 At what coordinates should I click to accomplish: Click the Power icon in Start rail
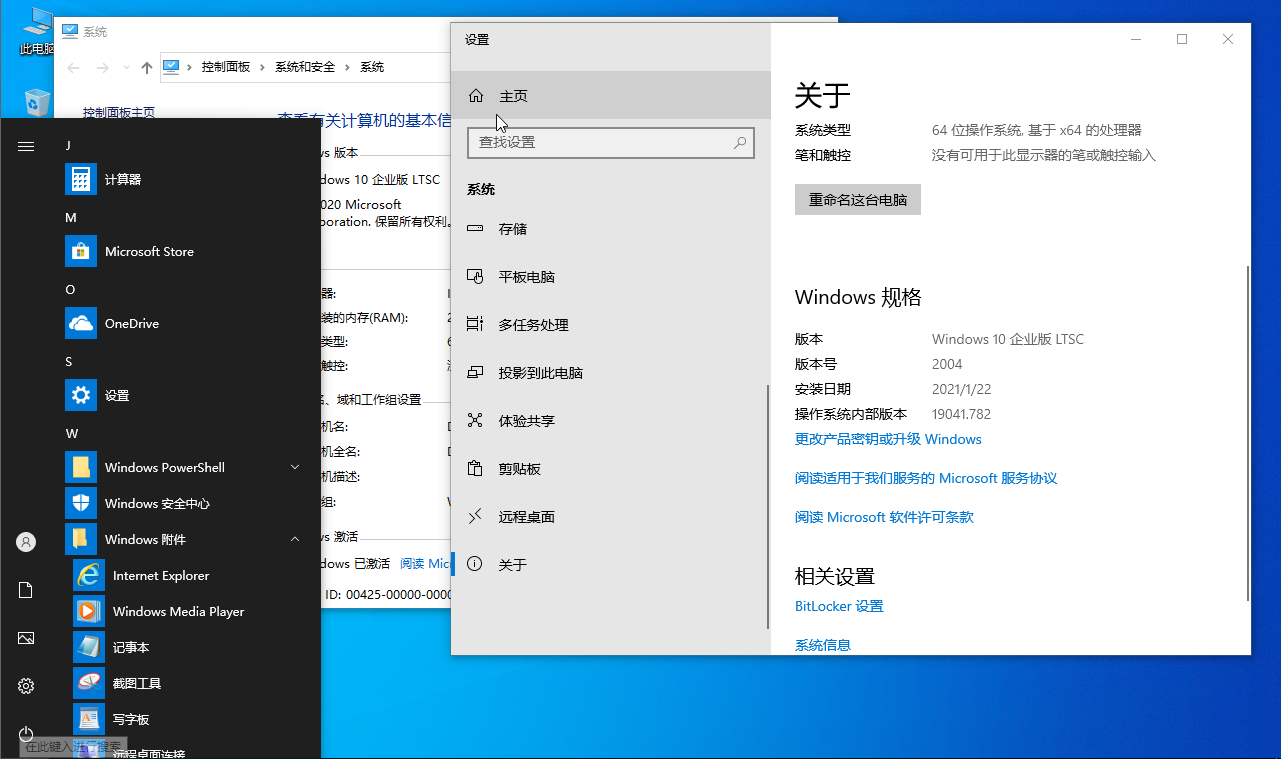point(26,734)
